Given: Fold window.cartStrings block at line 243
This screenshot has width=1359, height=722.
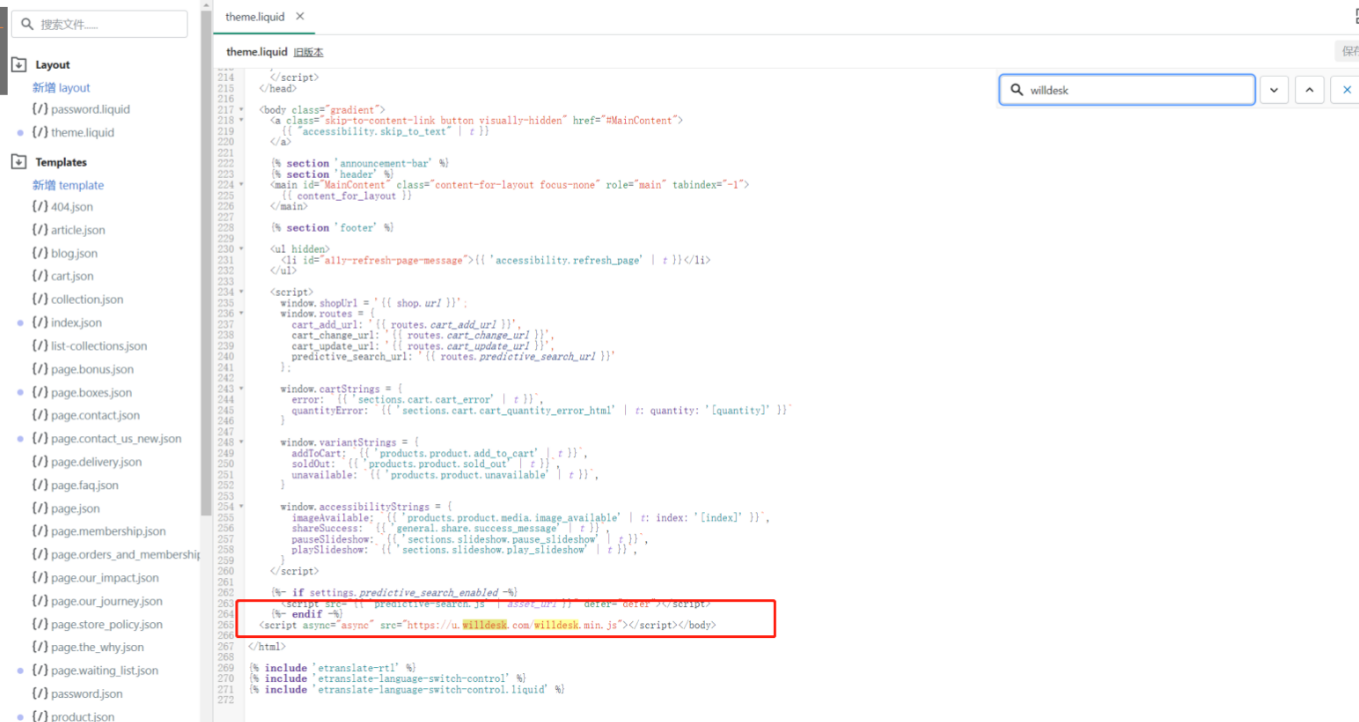Looking at the screenshot, I should [x=241, y=389].
